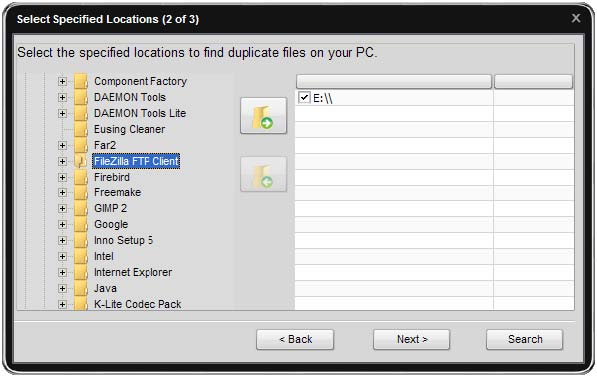Image resolution: width=597 pixels, height=376 pixels.
Task: Select the K-Lite Codec Pack folder
Action: tap(137, 304)
